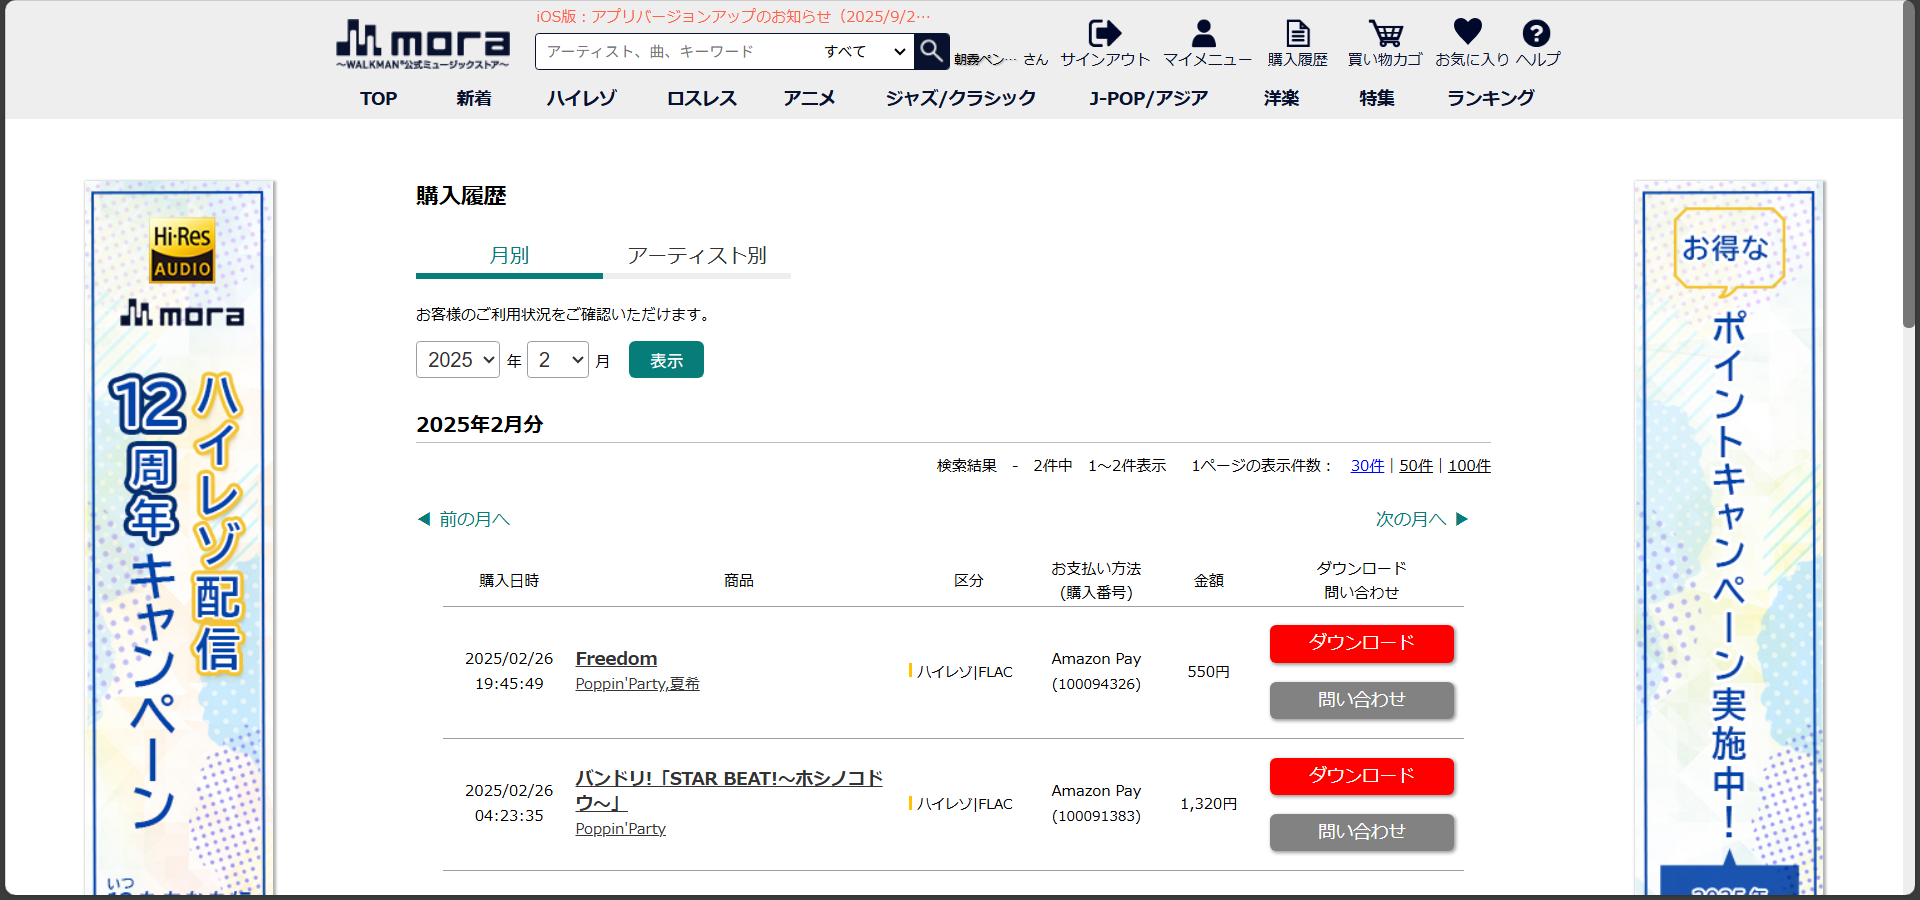Screen dimensions: 1920x900
Task: Click the mora logo
Action: pos(423,45)
